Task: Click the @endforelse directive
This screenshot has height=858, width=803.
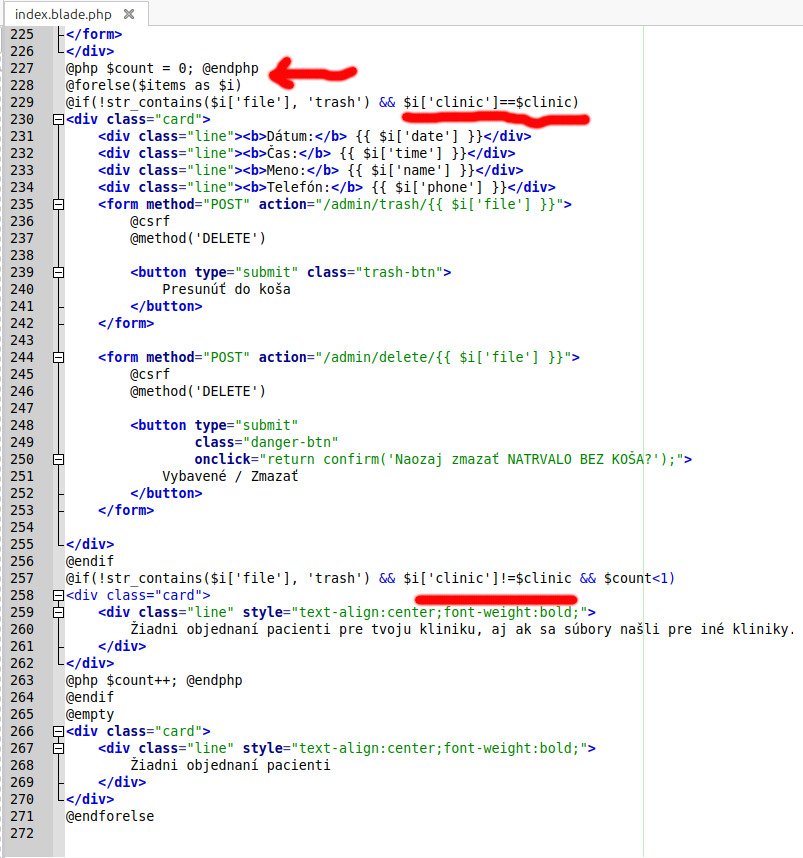Action: (x=110, y=816)
